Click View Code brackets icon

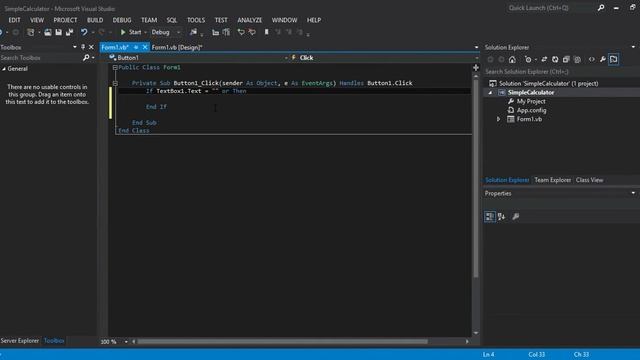[591, 60]
